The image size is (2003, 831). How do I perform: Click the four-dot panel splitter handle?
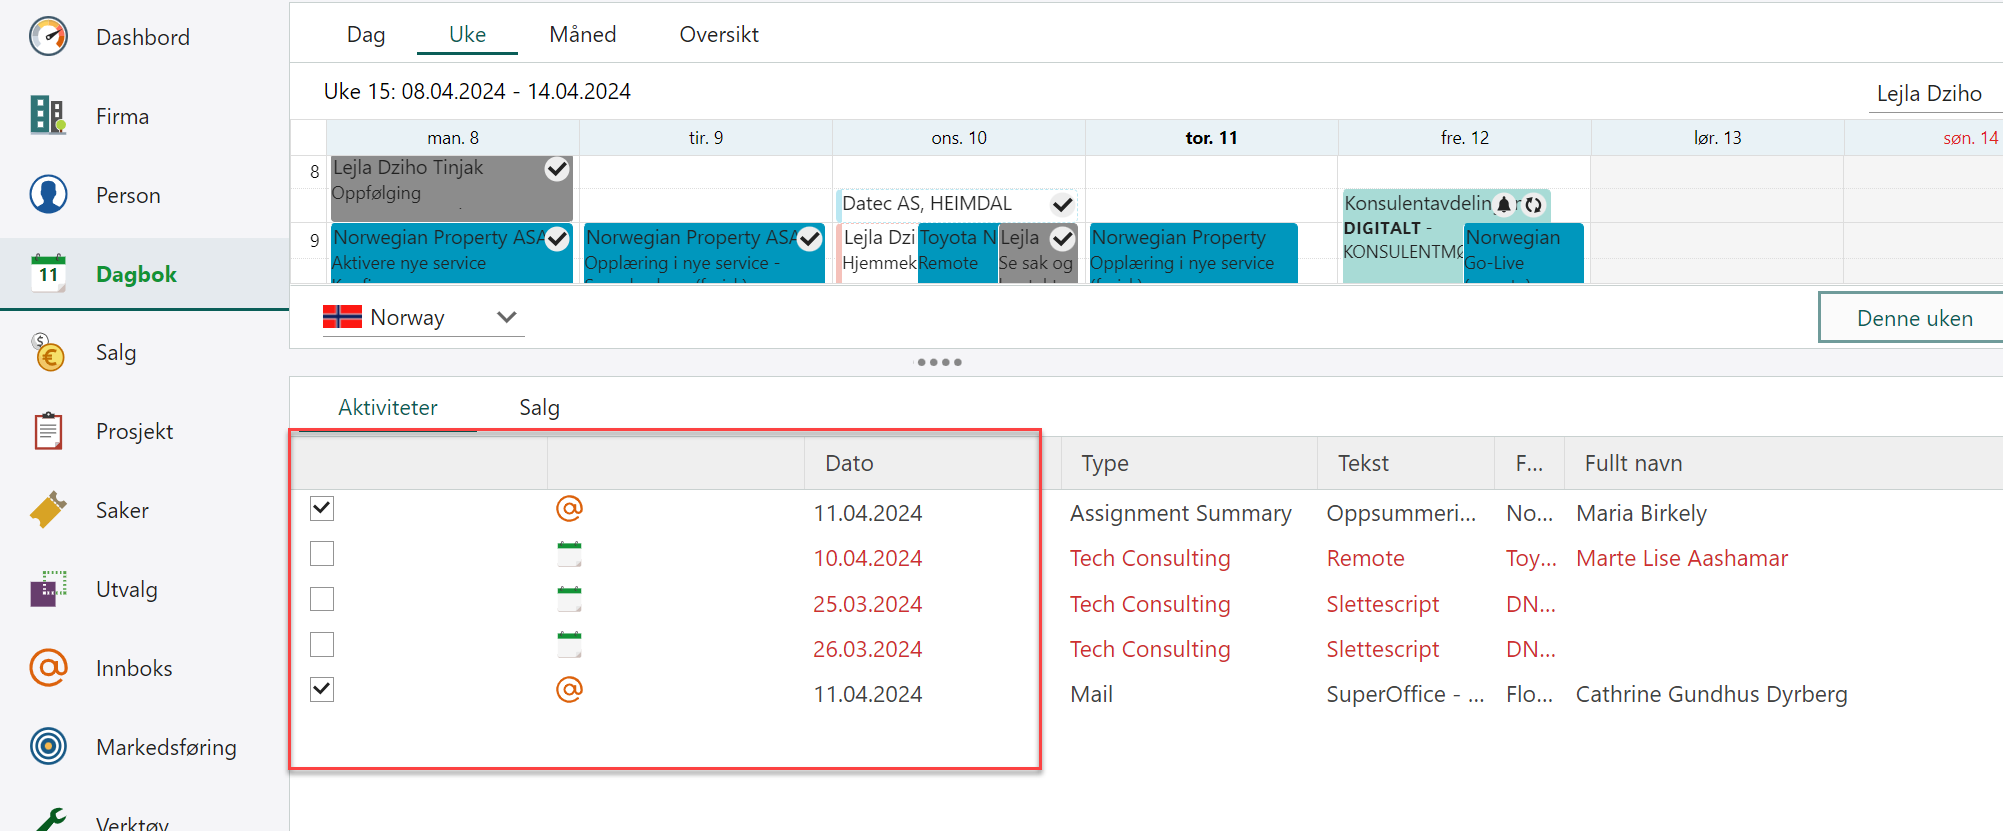[x=939, y=362]
